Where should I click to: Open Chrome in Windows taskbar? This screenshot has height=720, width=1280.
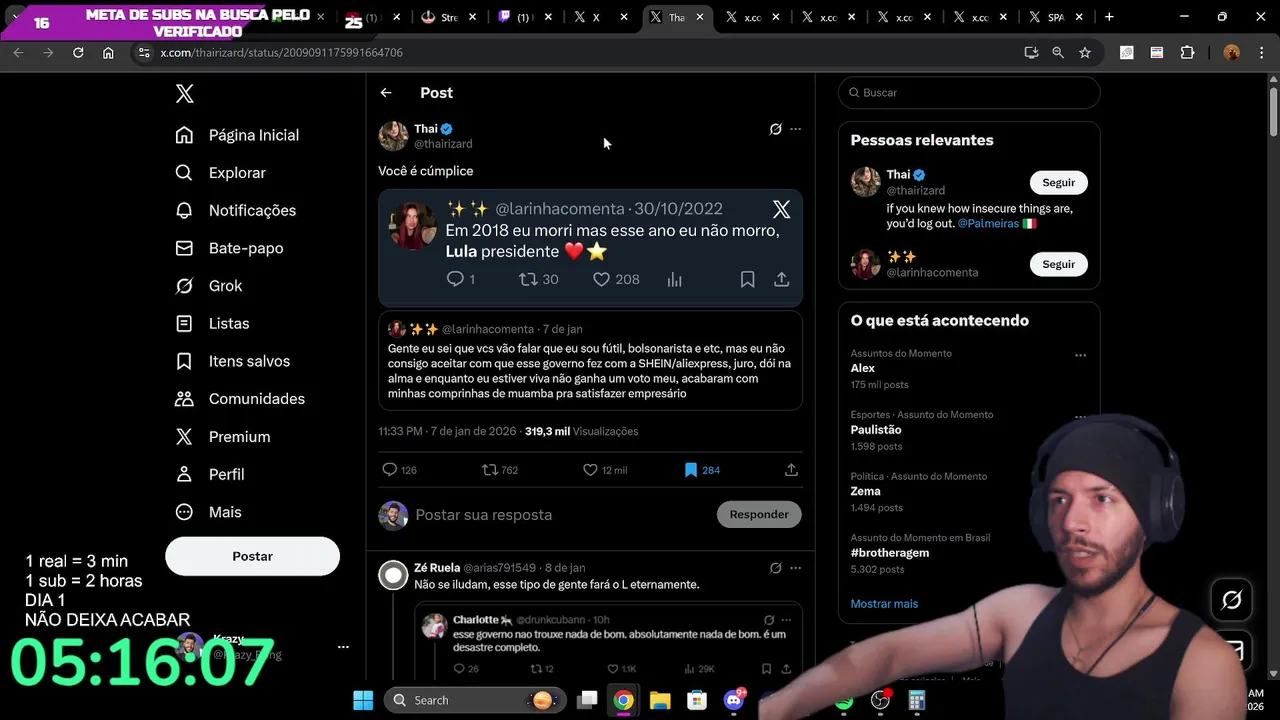click(623, 700)
